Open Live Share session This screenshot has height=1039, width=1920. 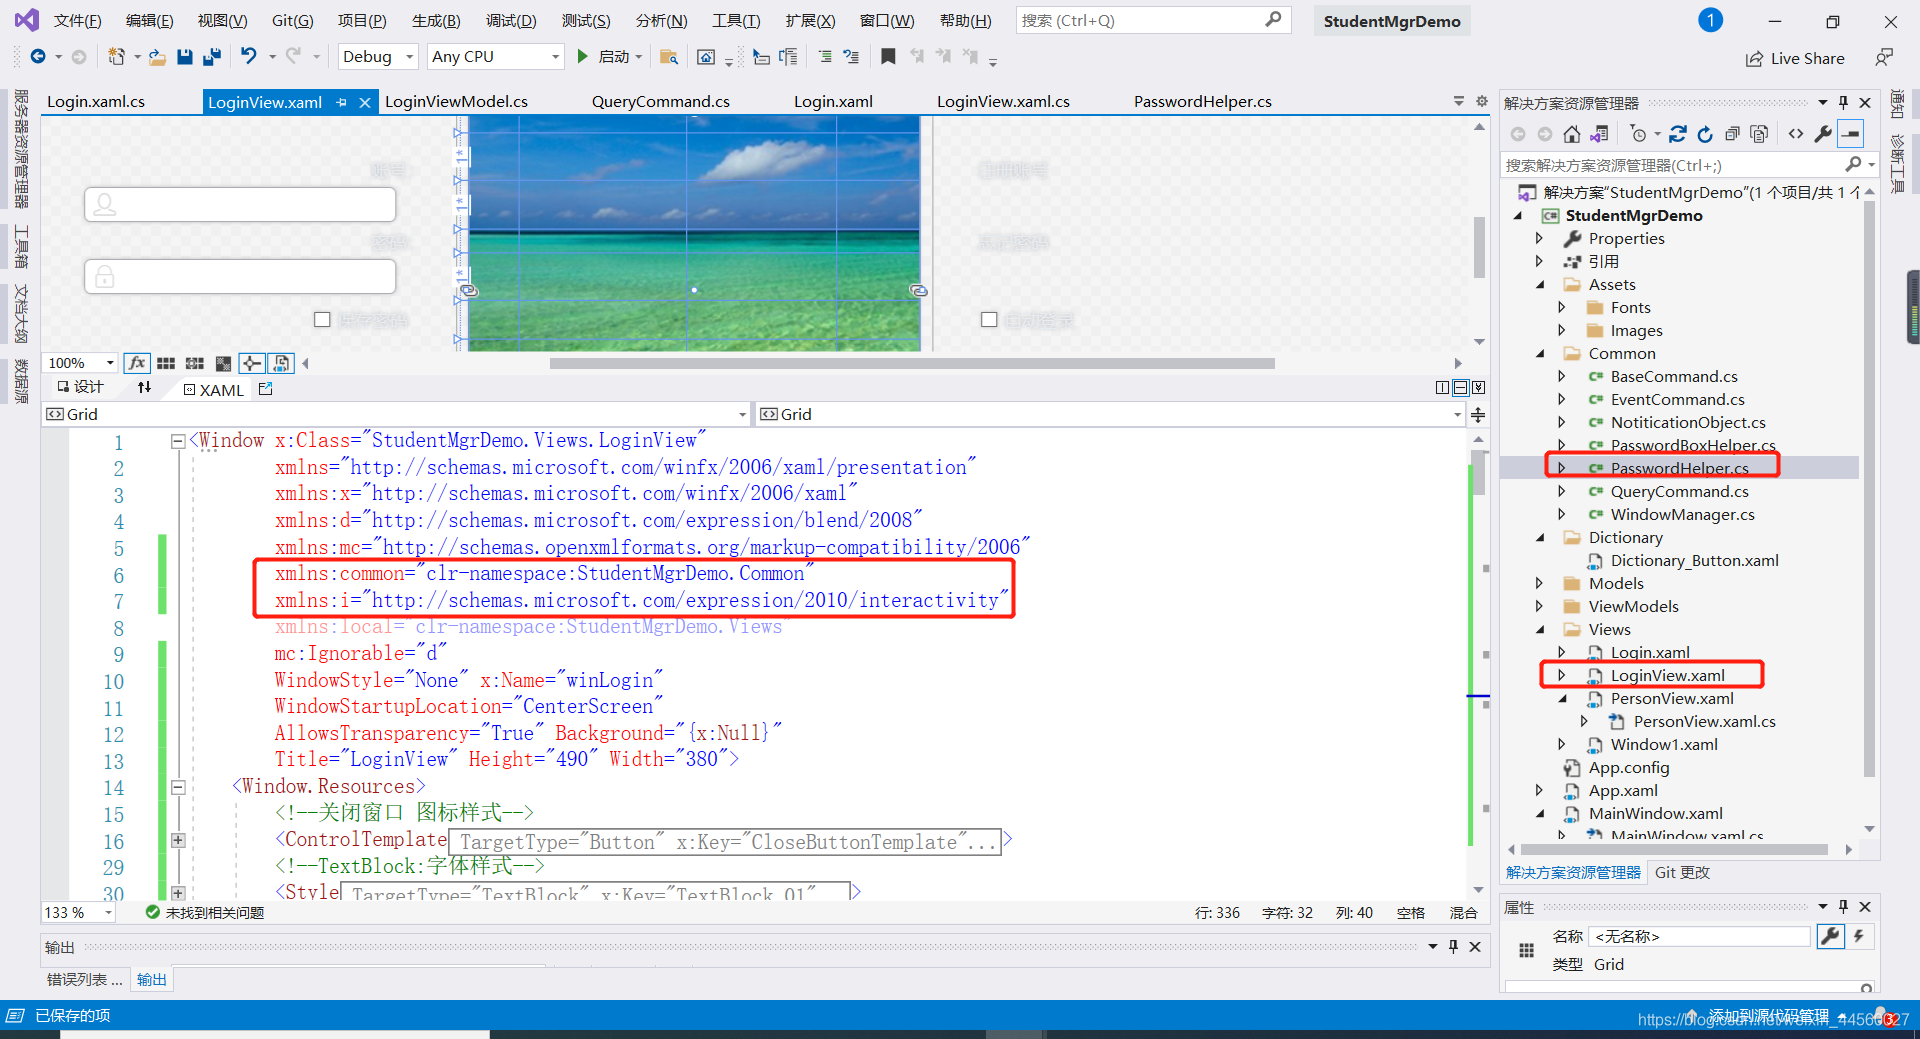point(1795,58)
